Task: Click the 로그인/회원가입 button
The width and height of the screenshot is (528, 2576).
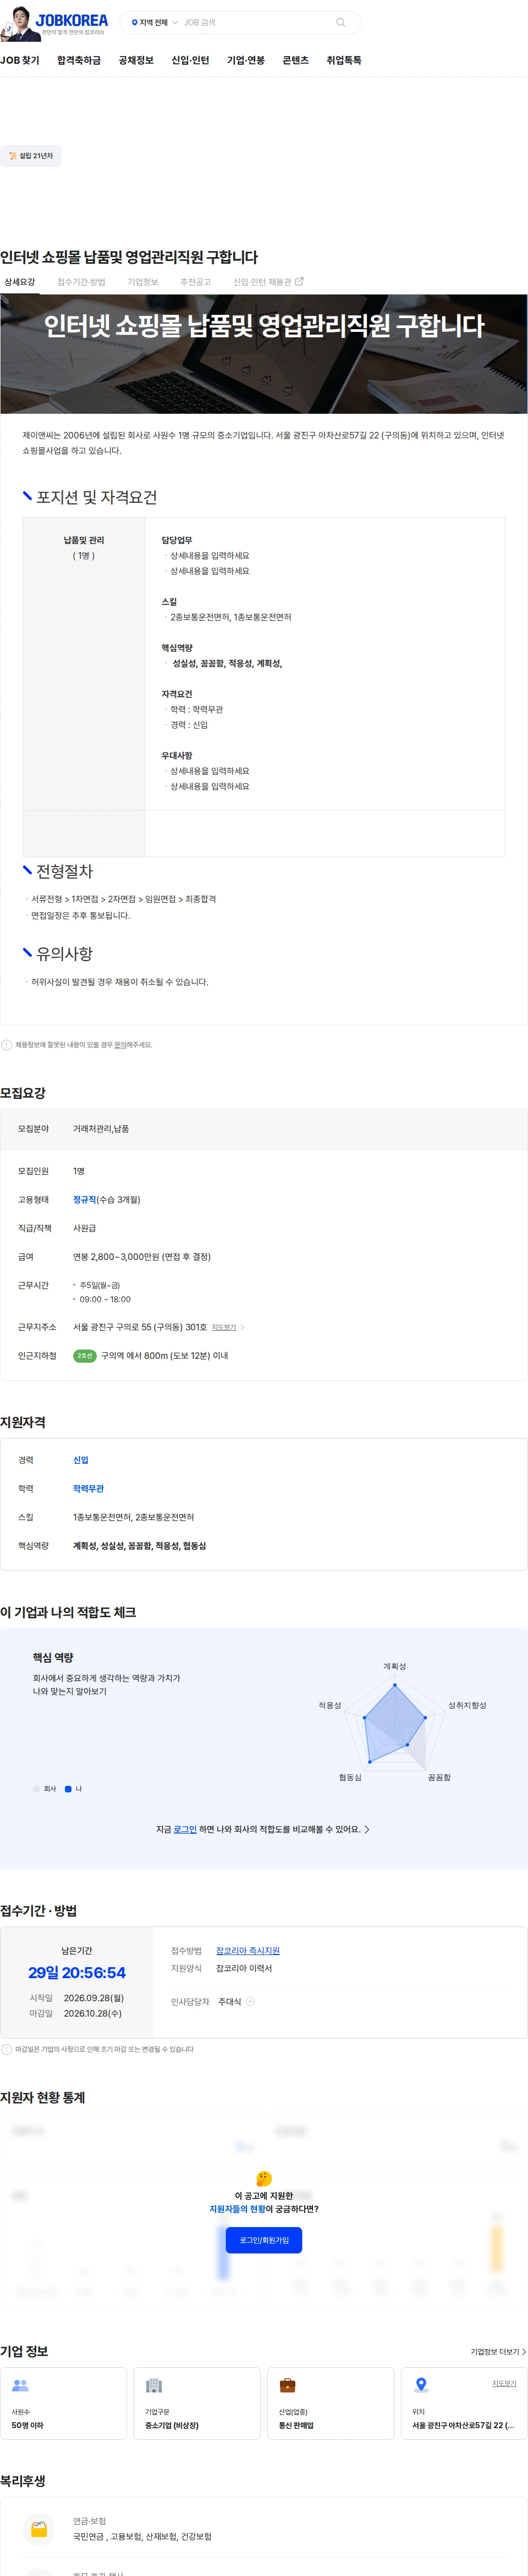Action: pos(264,2241)
